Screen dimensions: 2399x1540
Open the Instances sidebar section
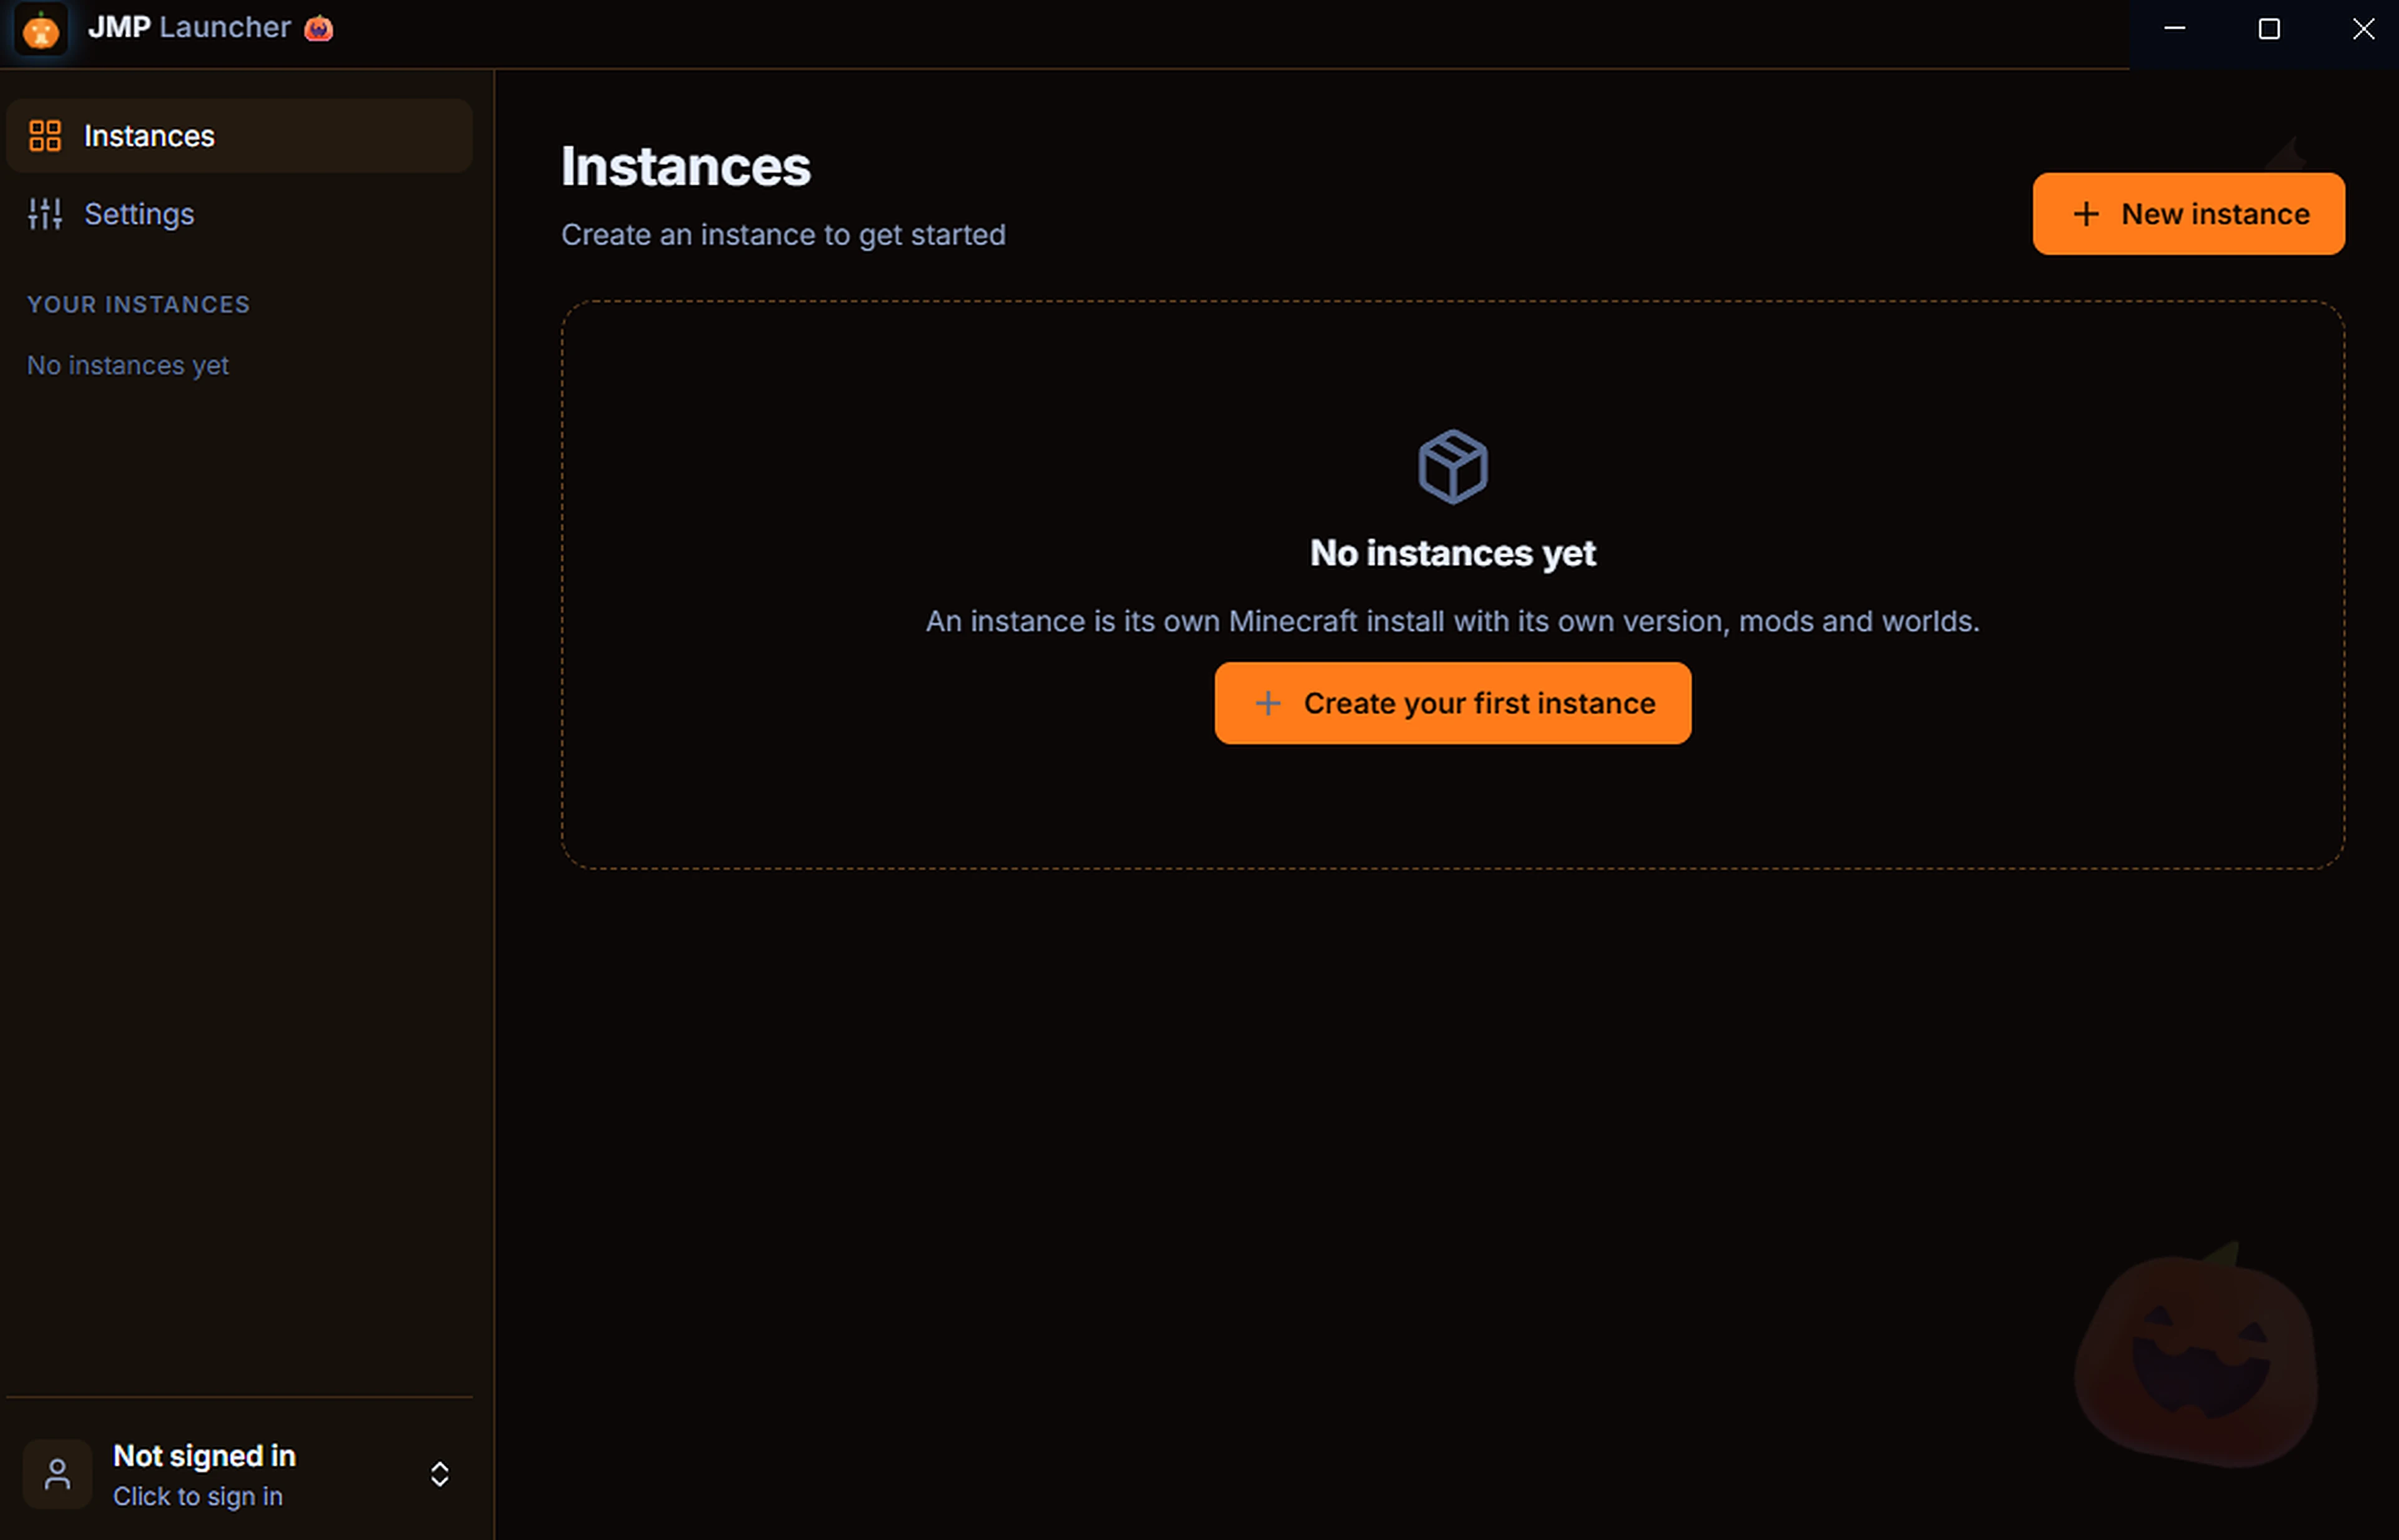[239, 135]
